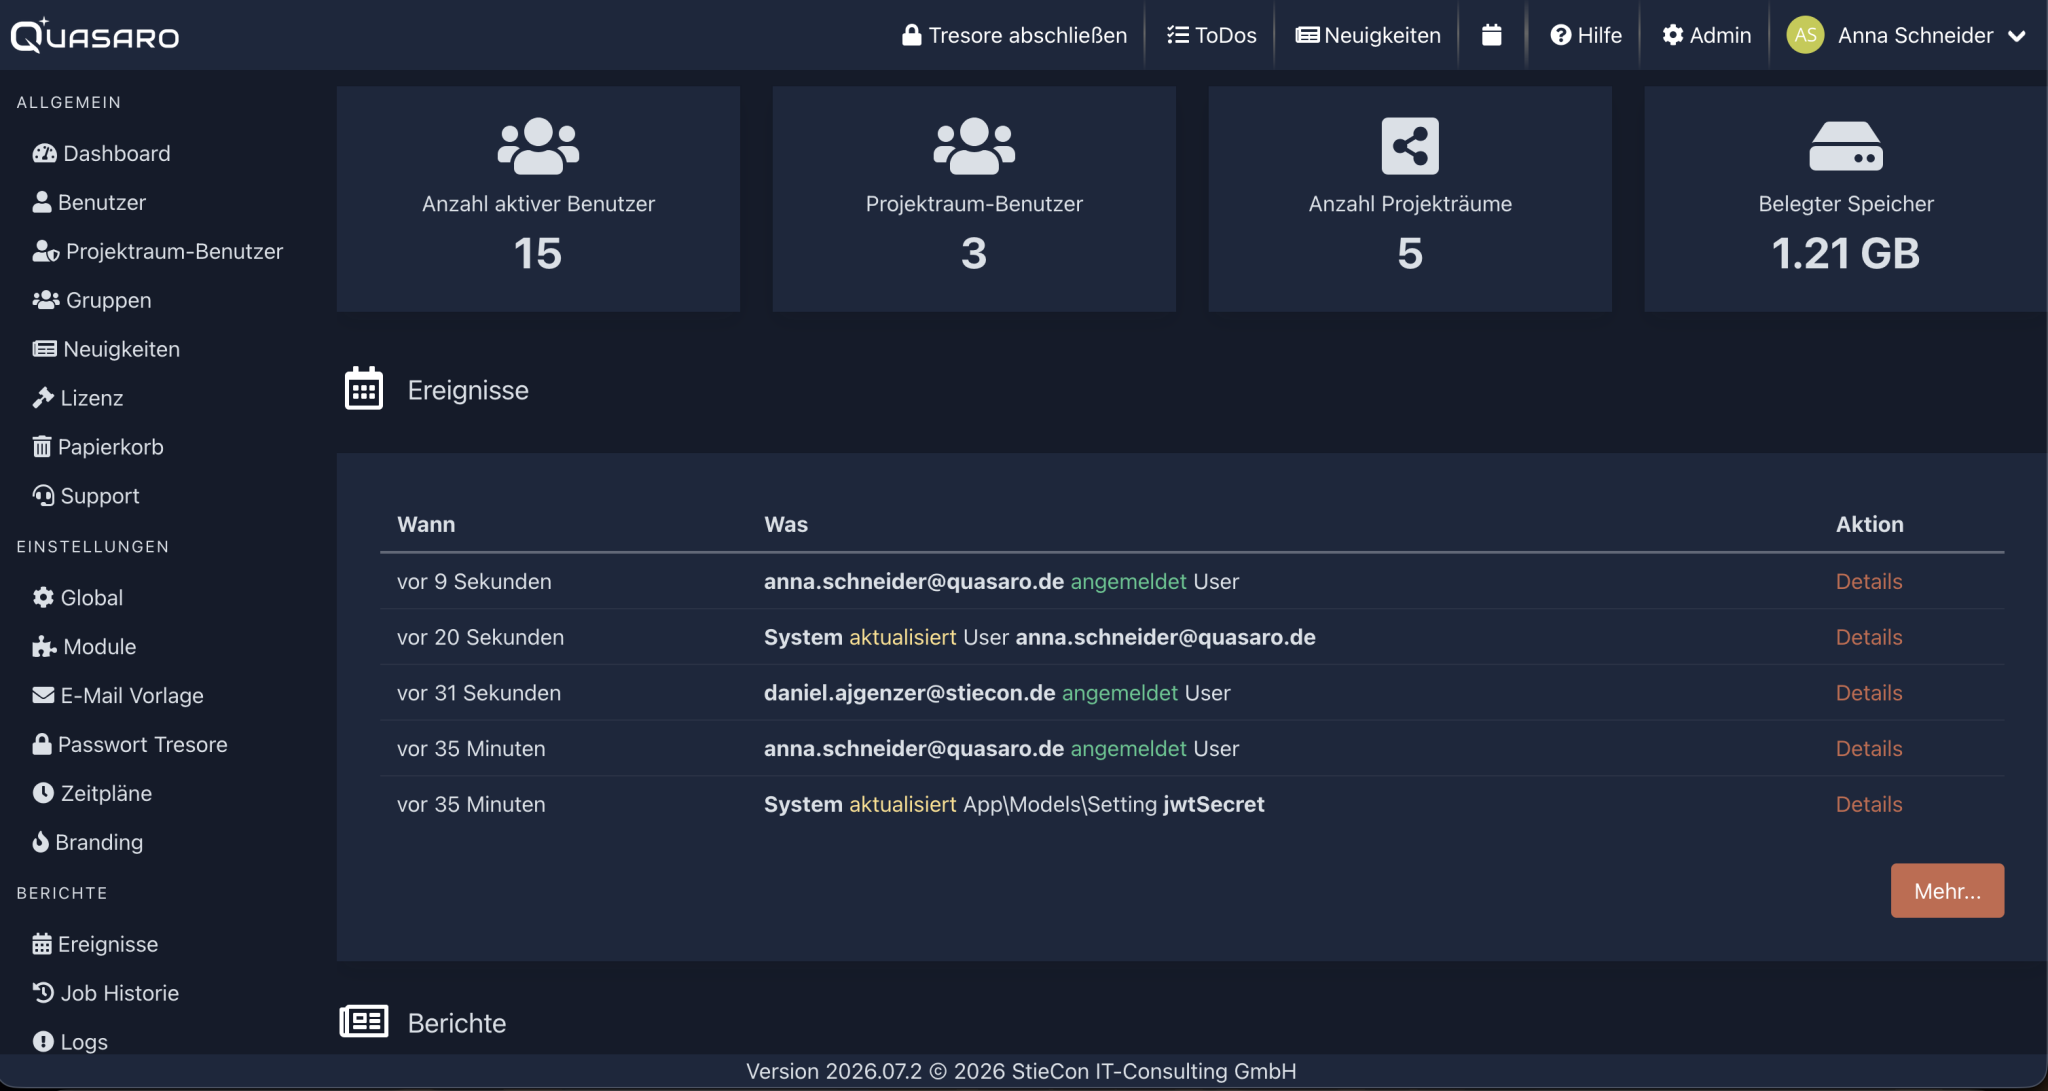Click the AS user avatar
Viewport: 2048px width, 1091px height.
pos(1805,35)
